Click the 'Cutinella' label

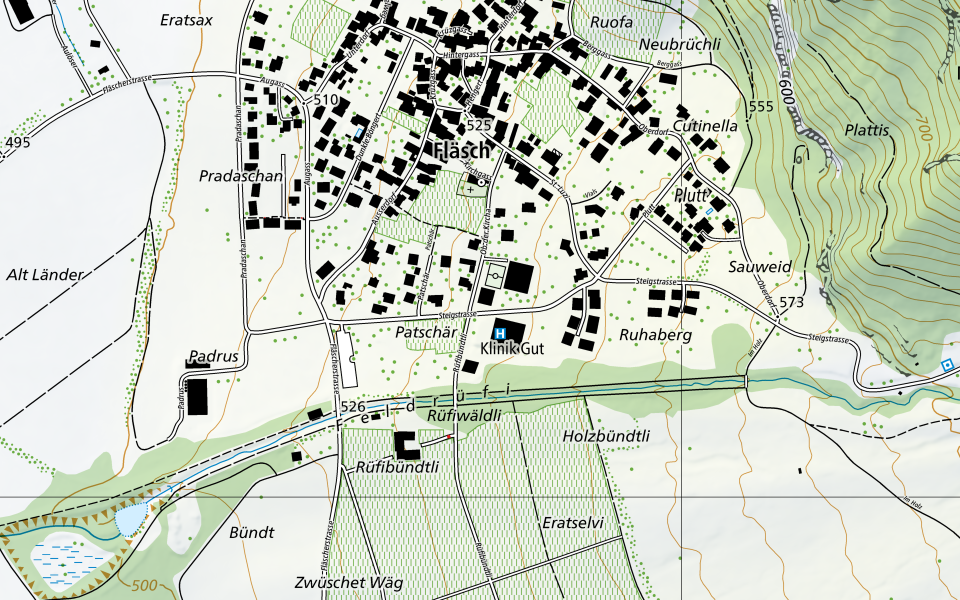coord(705,126)
